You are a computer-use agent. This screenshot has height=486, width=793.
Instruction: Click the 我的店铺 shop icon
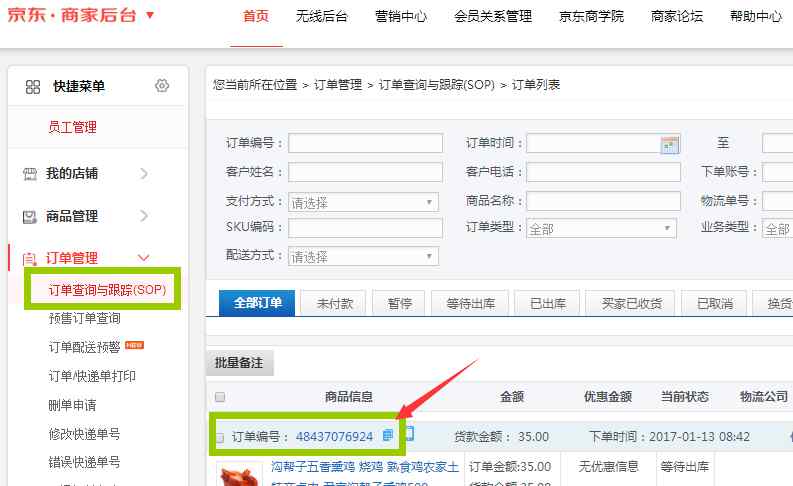[31, 174]
